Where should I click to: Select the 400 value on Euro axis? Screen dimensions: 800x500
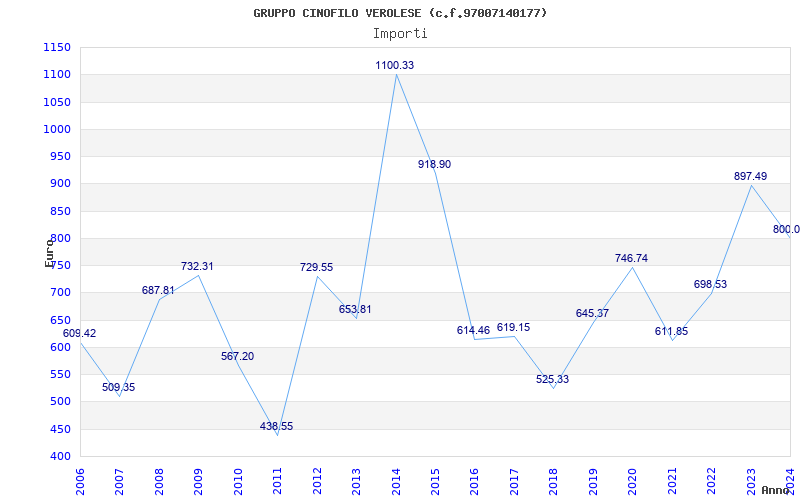tap(60, 456)
